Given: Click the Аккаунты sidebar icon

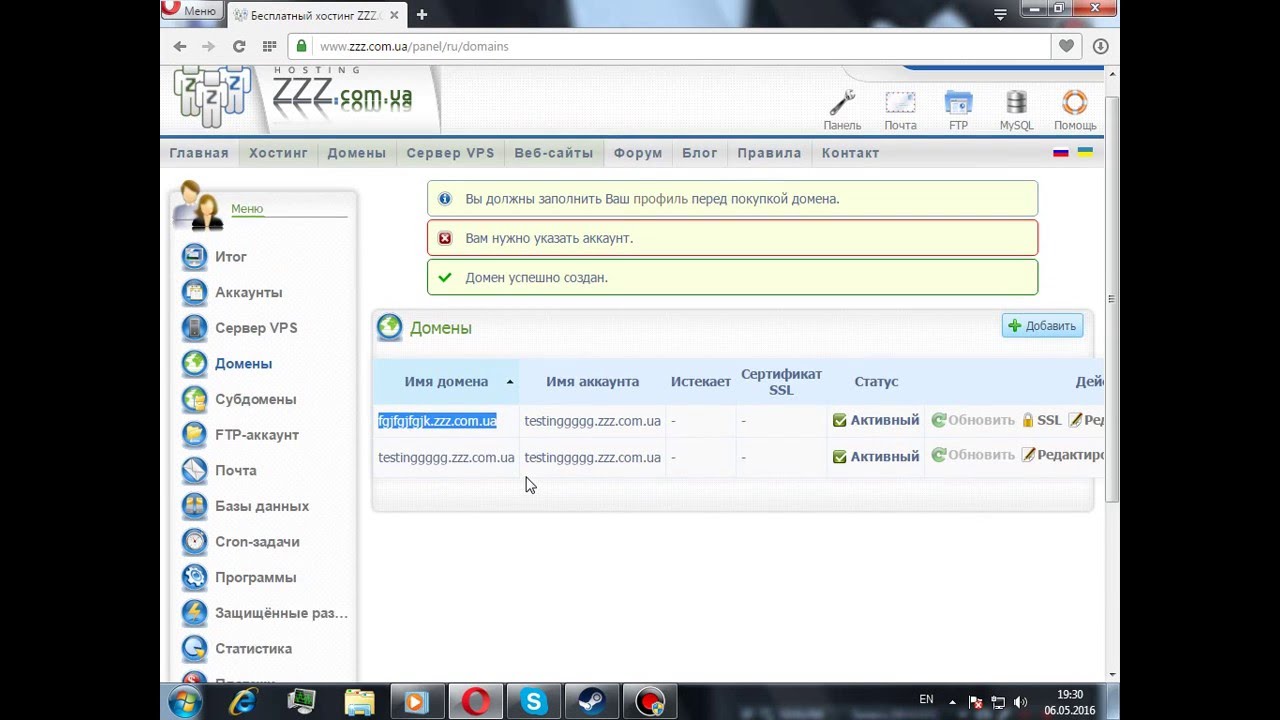Looking at the screenshot, I should point(194,292).
